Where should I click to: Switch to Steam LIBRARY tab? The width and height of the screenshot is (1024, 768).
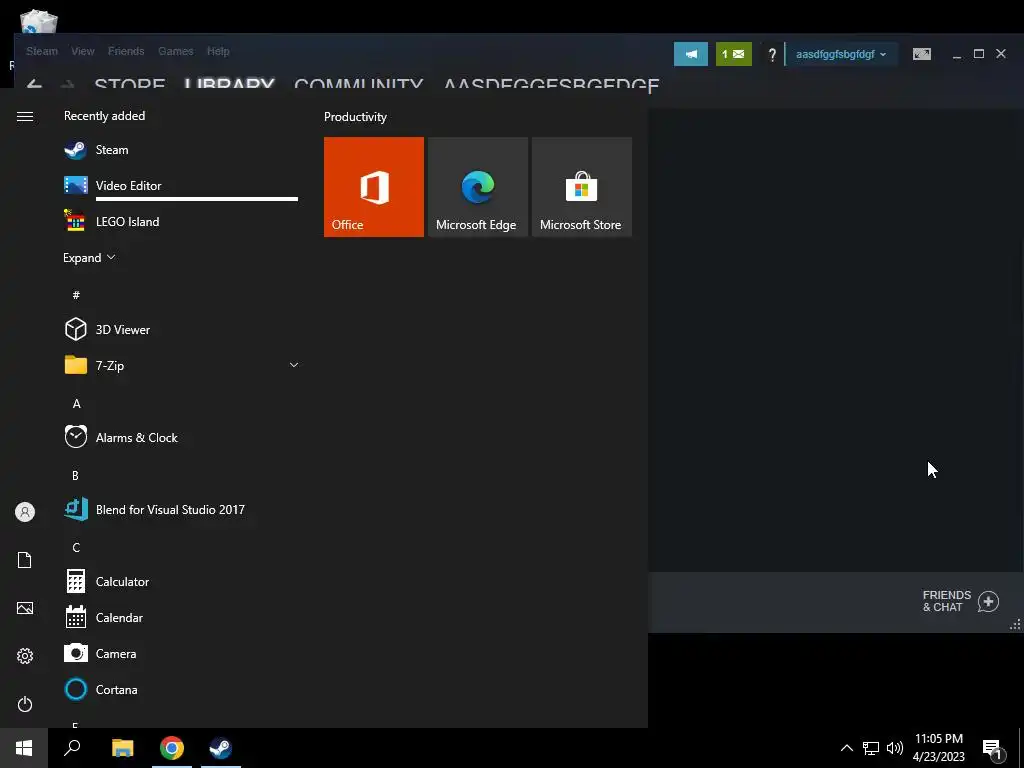tap(229, 84)
